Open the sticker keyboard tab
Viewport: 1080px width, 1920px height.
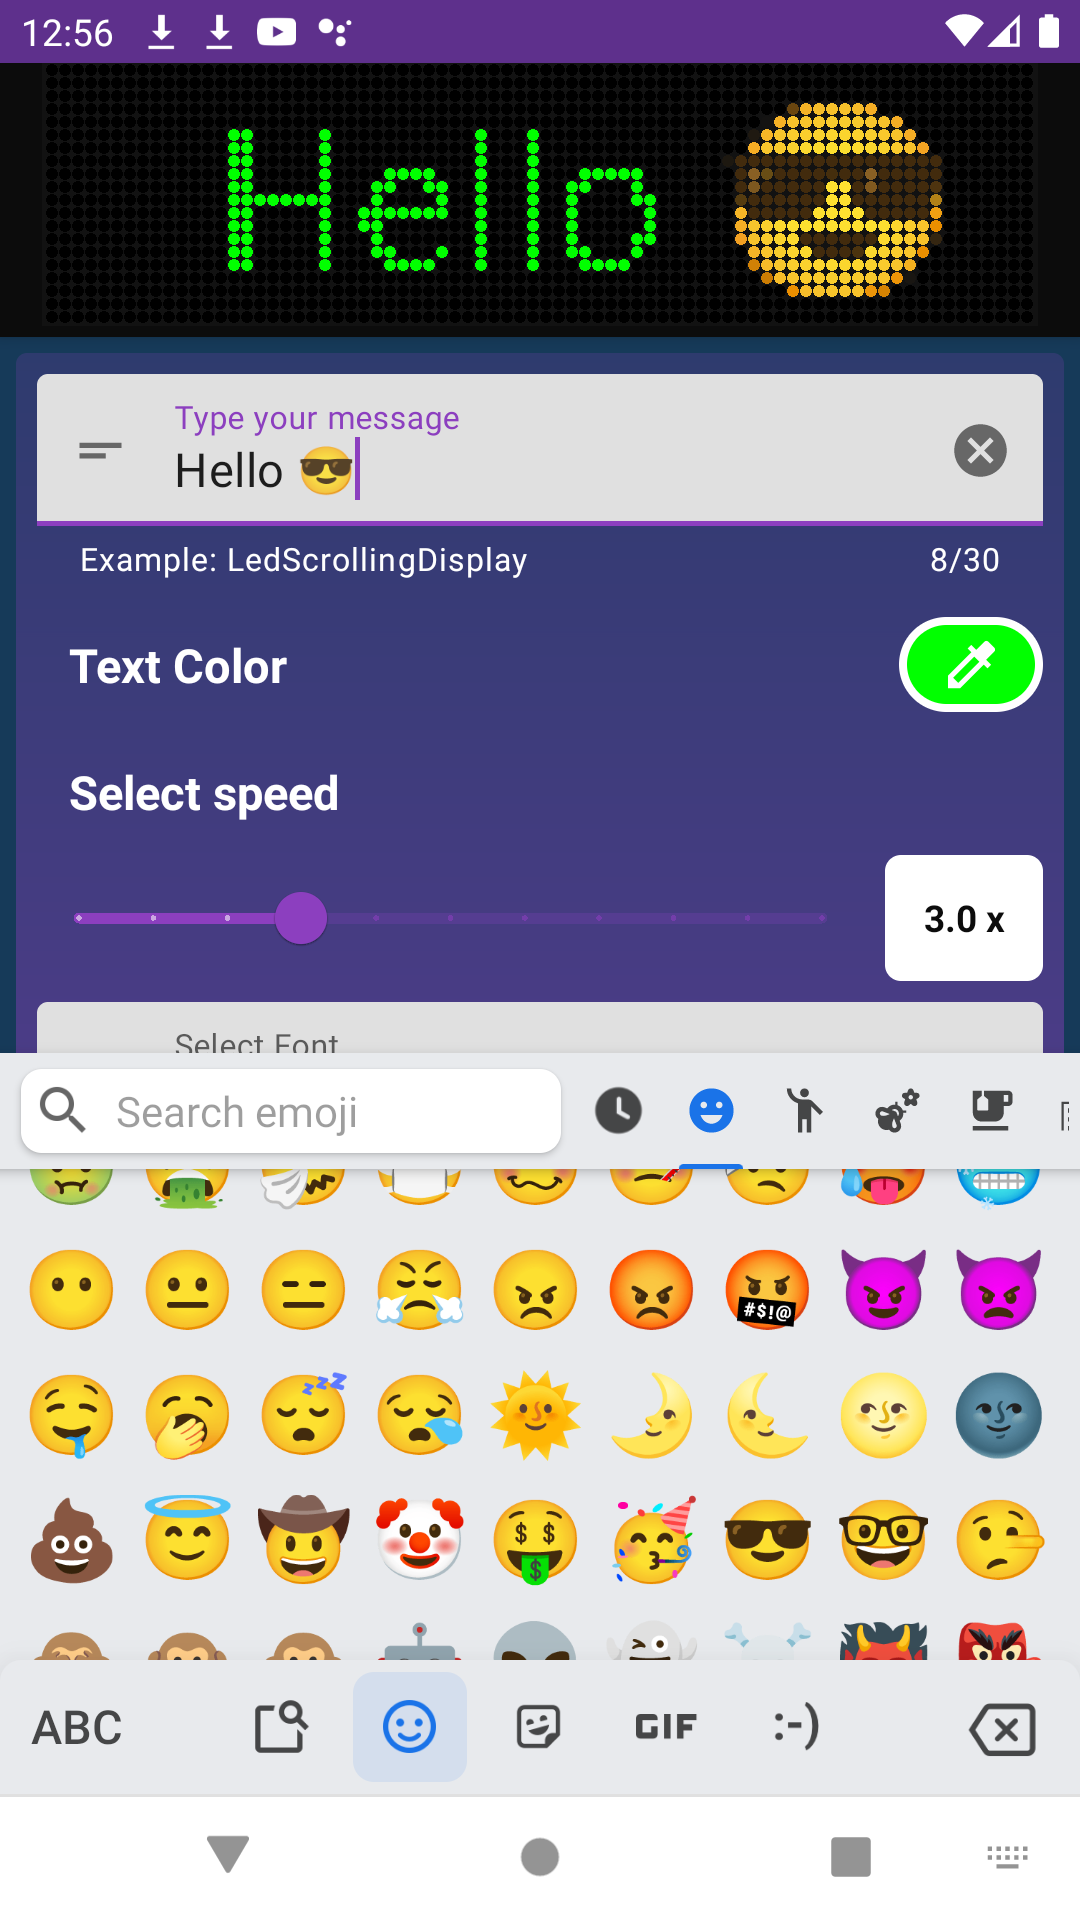pyautogui.click(x=538, y=1727)
